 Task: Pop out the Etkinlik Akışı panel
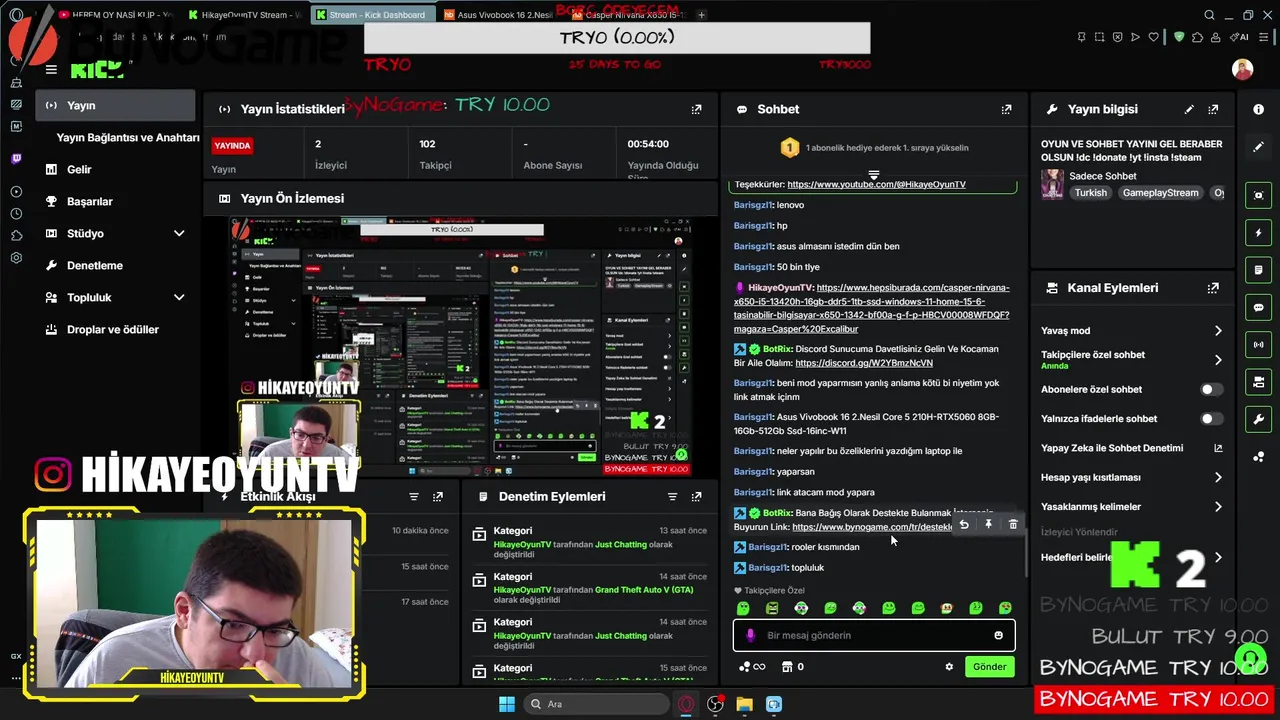(x=438, y=496)
